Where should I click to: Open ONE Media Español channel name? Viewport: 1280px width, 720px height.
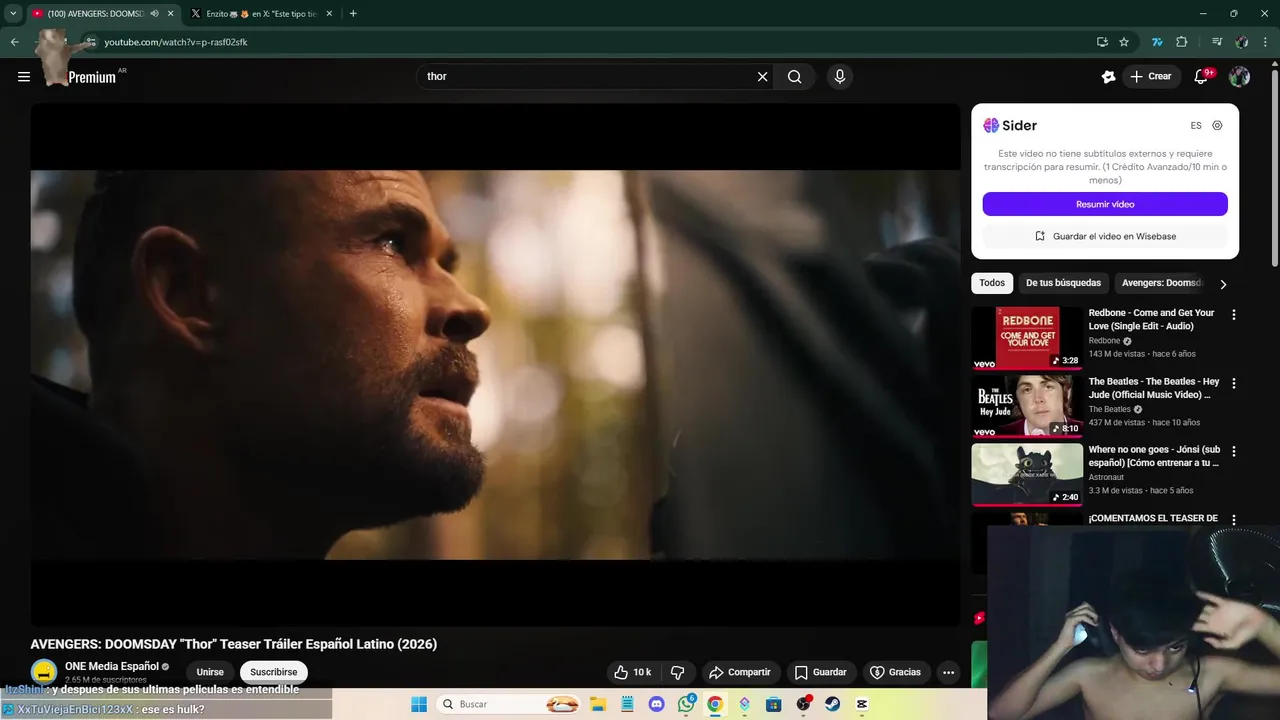(x=112, y=666)
